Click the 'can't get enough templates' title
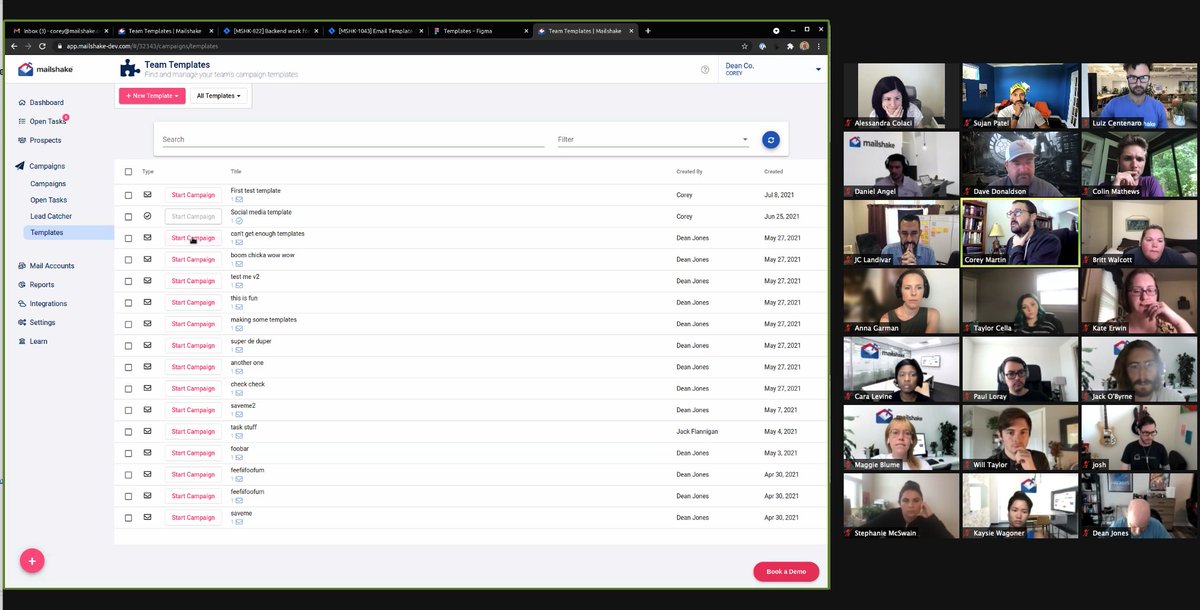The image size is (1200, 610). point(267,233)
